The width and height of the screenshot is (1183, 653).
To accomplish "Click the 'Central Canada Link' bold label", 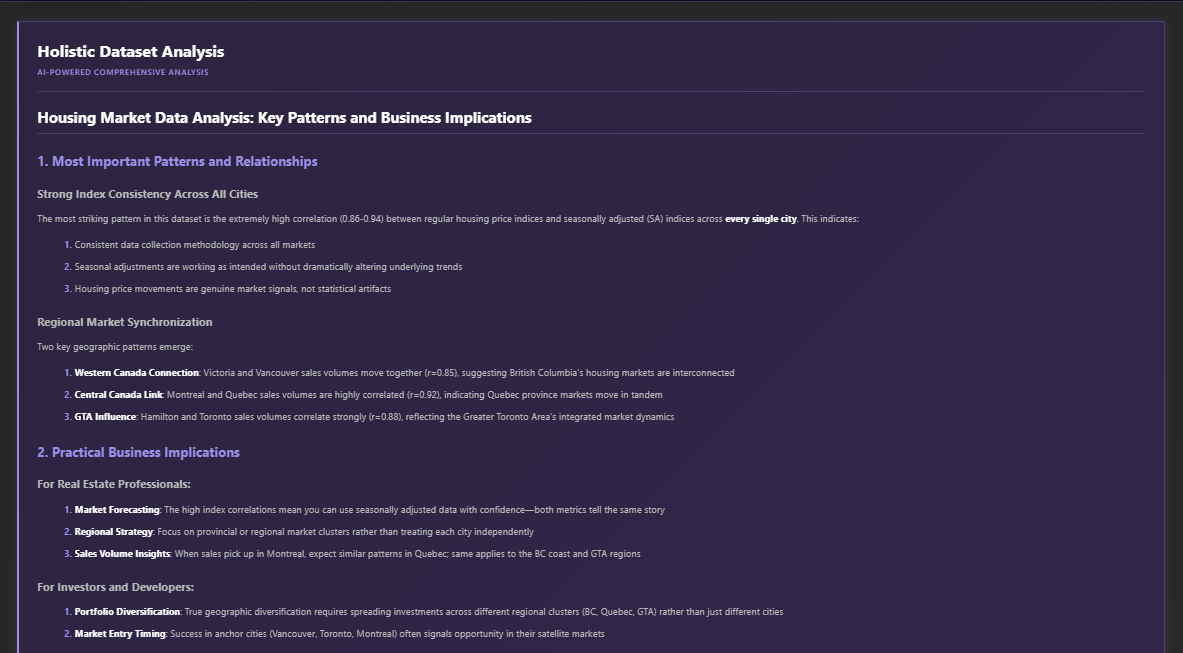I will point(118,395).
